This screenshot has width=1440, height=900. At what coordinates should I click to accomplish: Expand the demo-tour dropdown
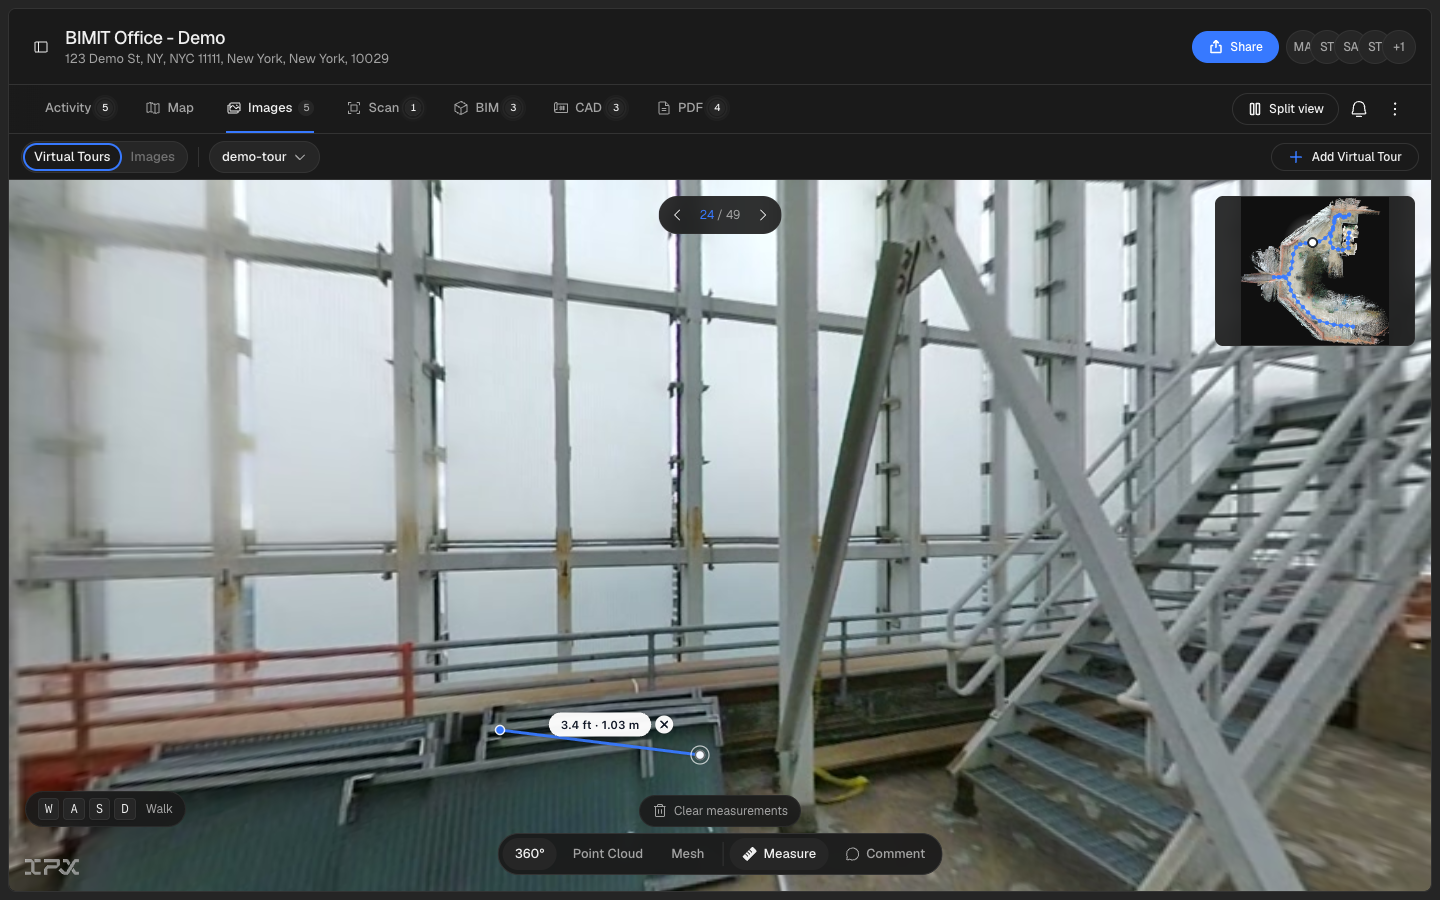click(x=264, y=157)
